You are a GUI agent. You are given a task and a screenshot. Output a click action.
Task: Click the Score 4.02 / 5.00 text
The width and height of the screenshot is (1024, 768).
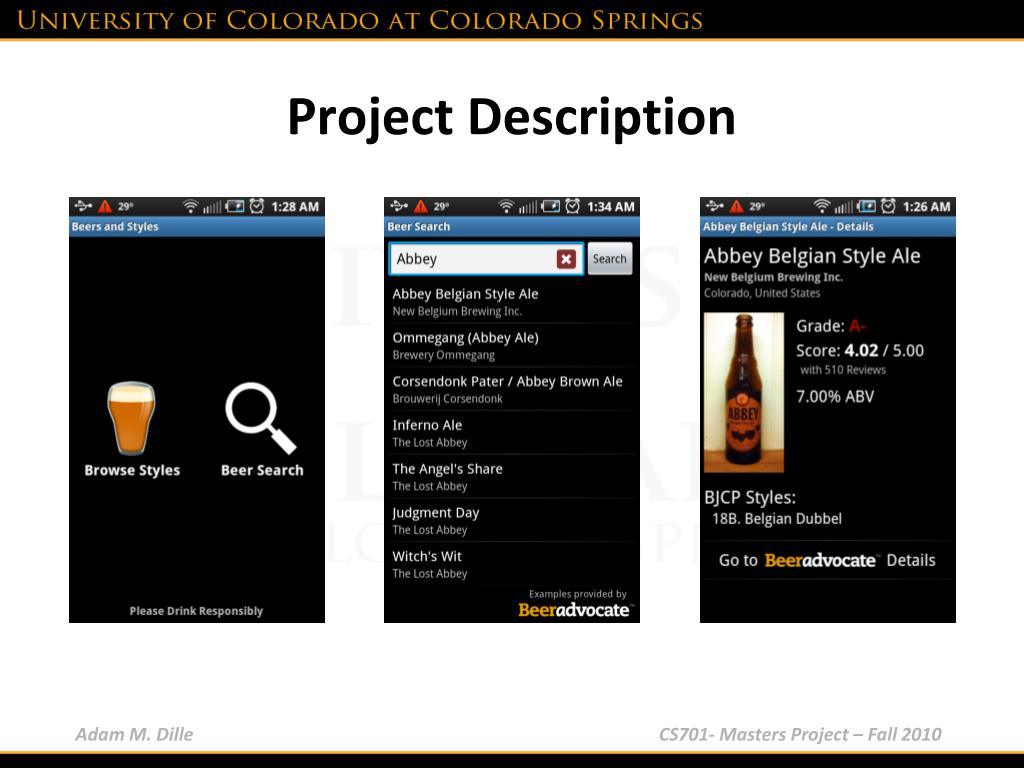(x=859, y=351)
